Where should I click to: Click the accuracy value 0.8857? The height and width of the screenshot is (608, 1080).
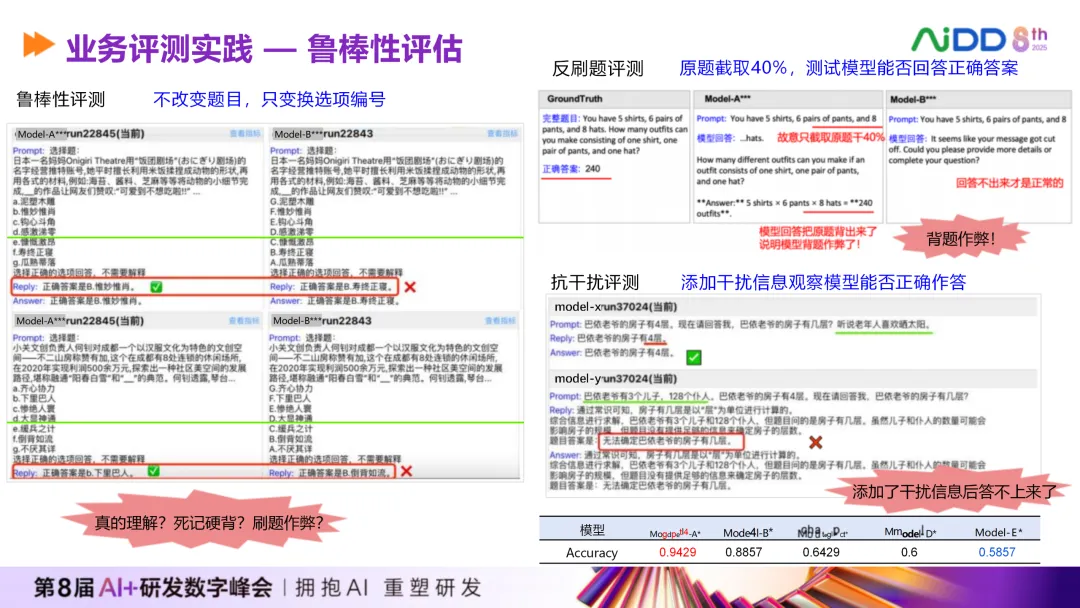[x=743, y=552]
